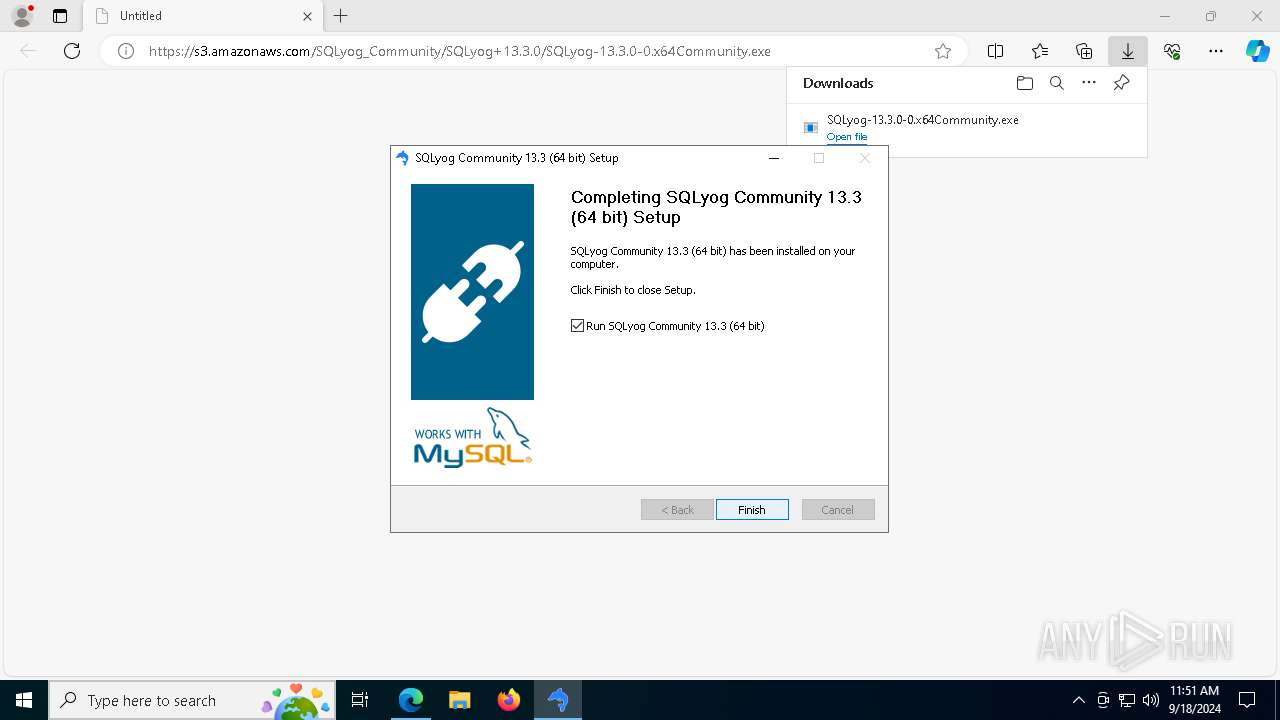The image size is (1280, 720).
Task: Refresh the current page
Action: [x=72, y=51]
